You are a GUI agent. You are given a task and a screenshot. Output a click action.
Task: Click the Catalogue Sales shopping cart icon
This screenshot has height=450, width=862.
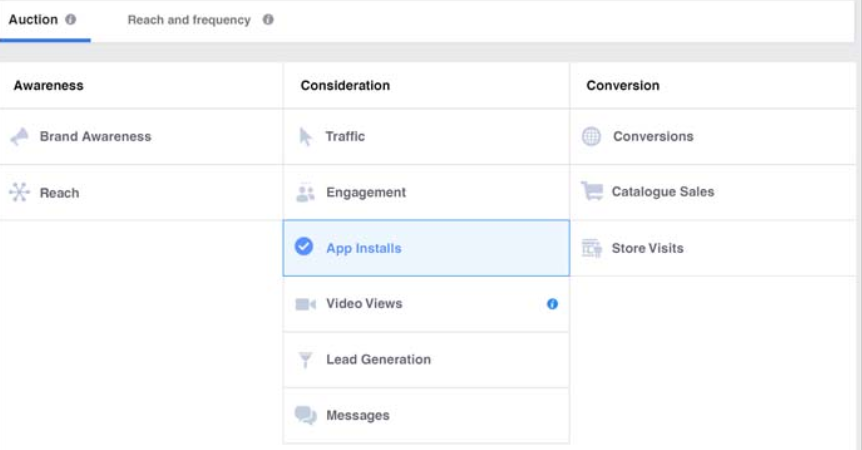tap(592, 192)
